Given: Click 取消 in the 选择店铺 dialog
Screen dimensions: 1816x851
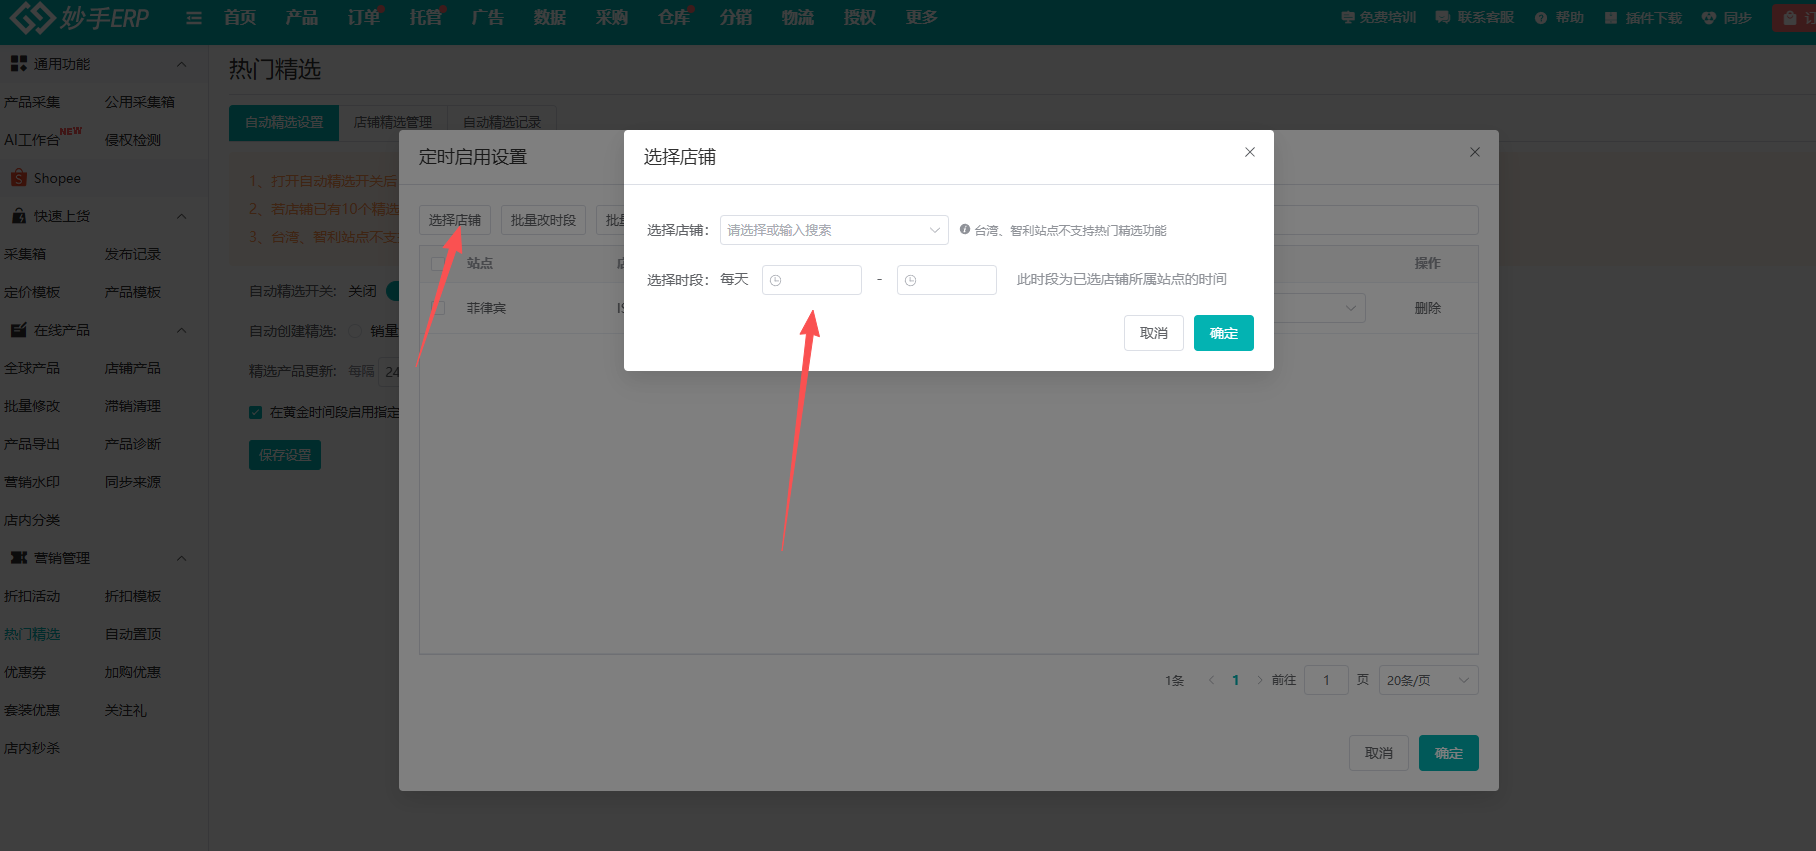Looking at the screenshot, I should pyautogui.click(x=1154, y=333).
